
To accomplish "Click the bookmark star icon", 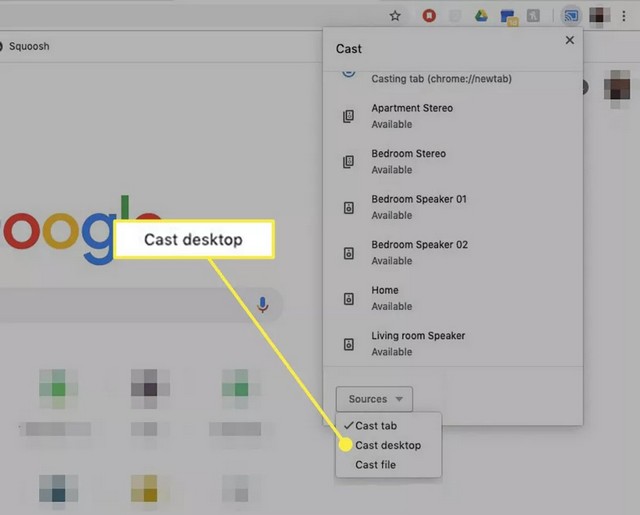I will 395,16.
